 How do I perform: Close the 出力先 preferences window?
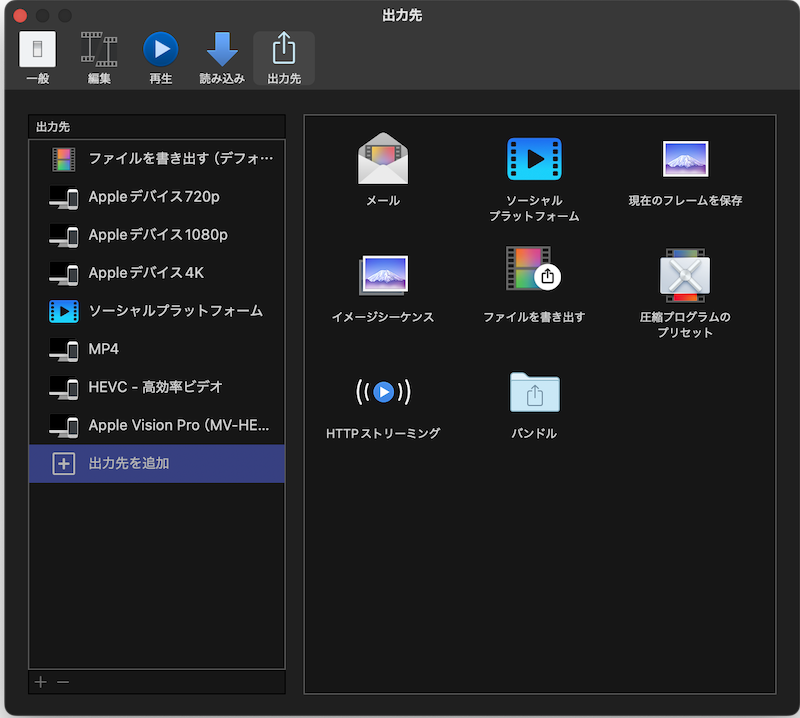(20, 16)
